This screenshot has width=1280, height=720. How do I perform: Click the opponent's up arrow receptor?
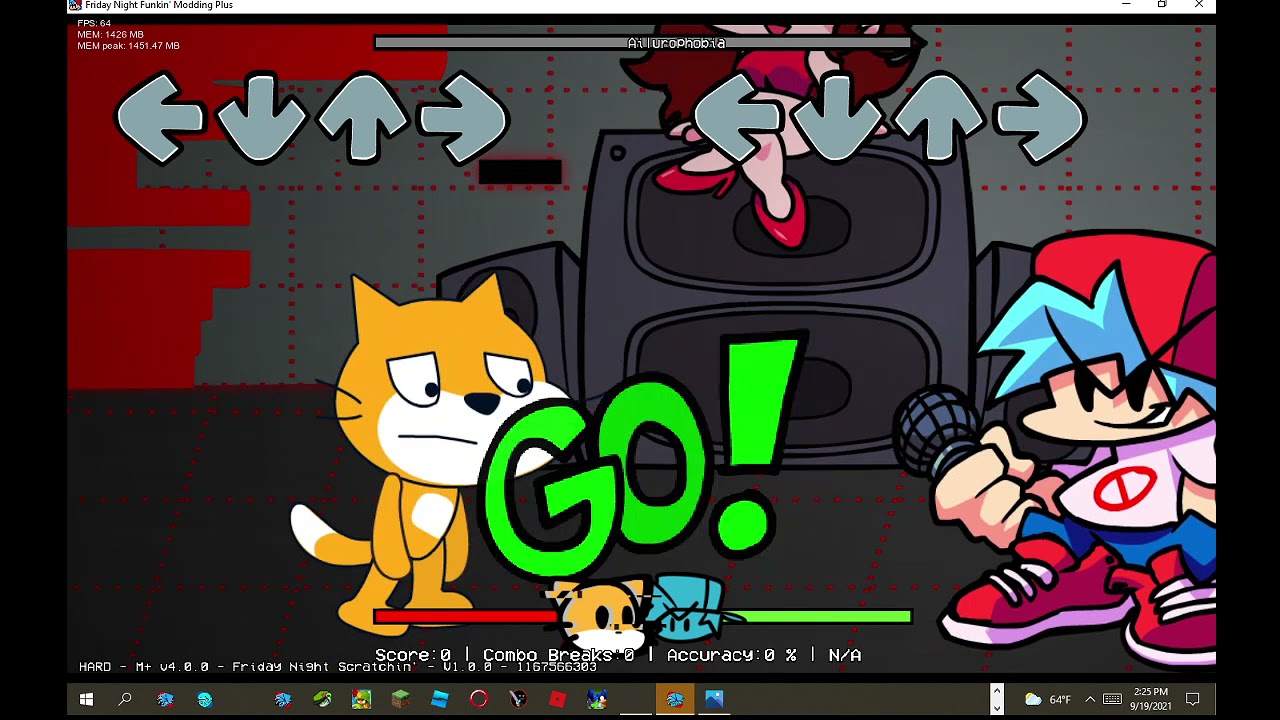(x=363, y=118)
